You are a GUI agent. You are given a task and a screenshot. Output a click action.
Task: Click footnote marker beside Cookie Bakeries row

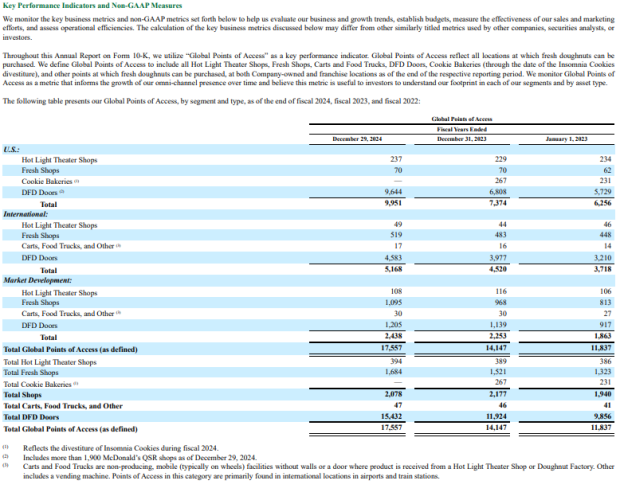tap(77, 181)
